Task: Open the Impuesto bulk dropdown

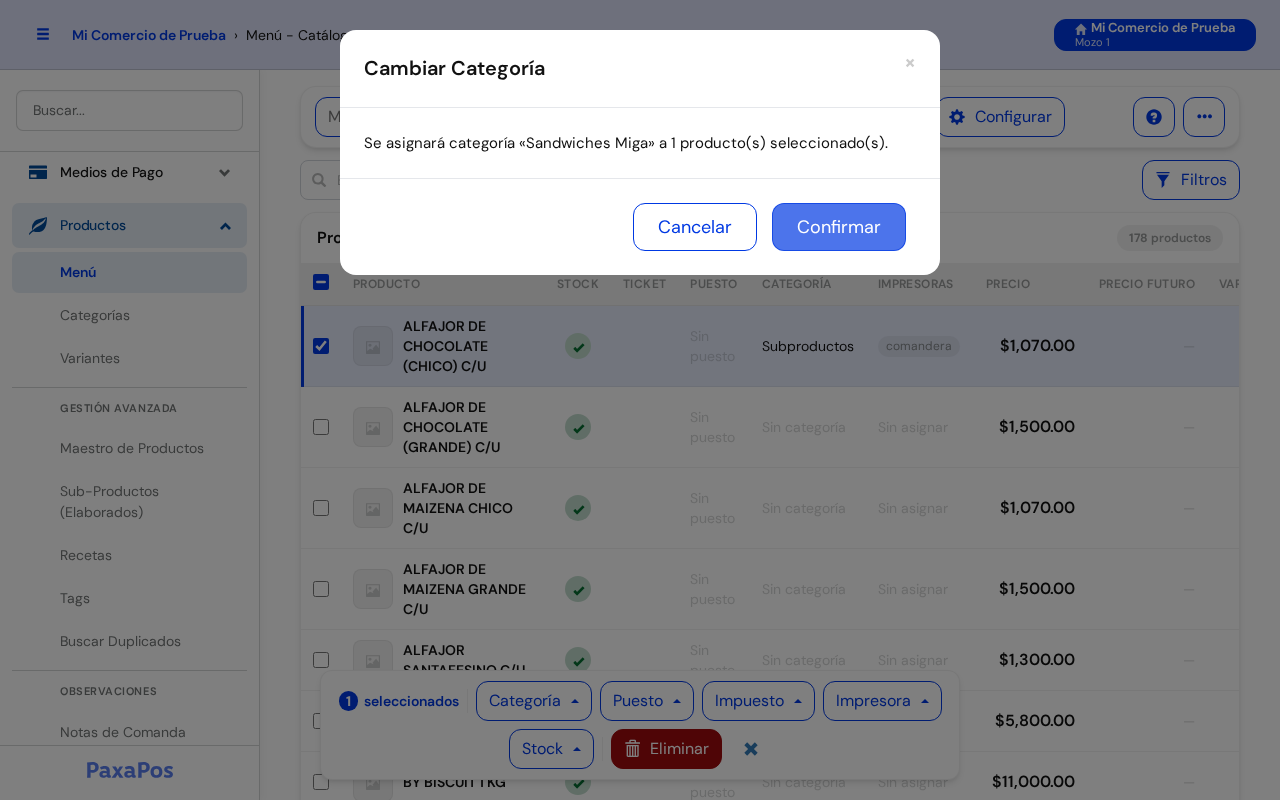Action: (758, 701)
